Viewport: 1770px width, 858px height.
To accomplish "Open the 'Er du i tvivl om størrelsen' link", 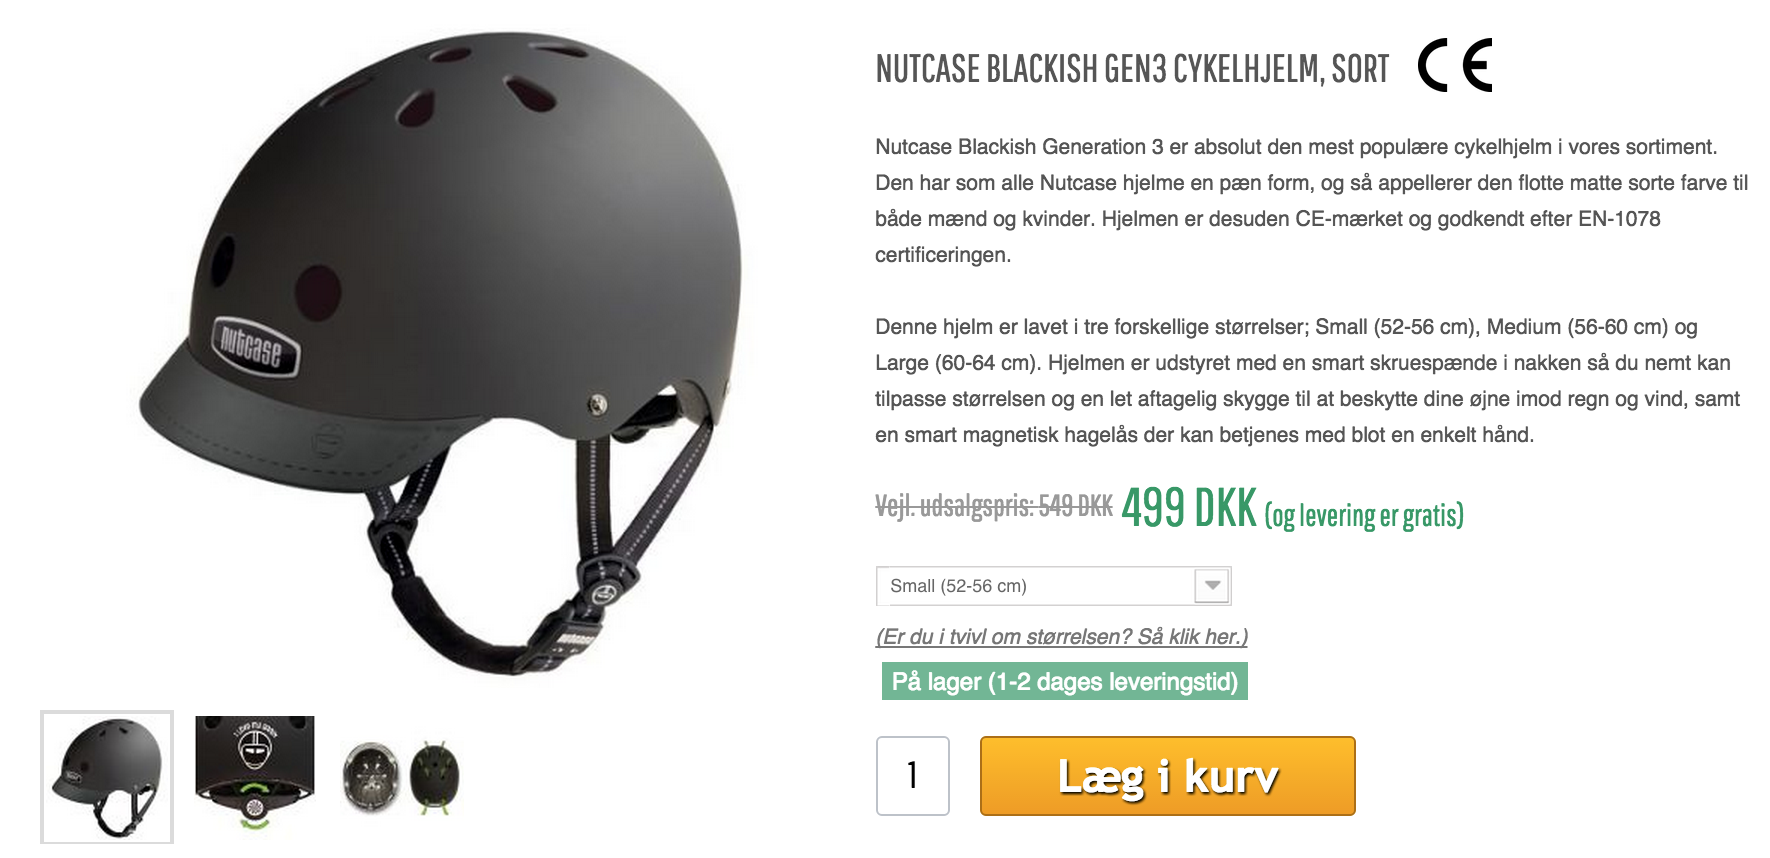I will (1061, 636).
